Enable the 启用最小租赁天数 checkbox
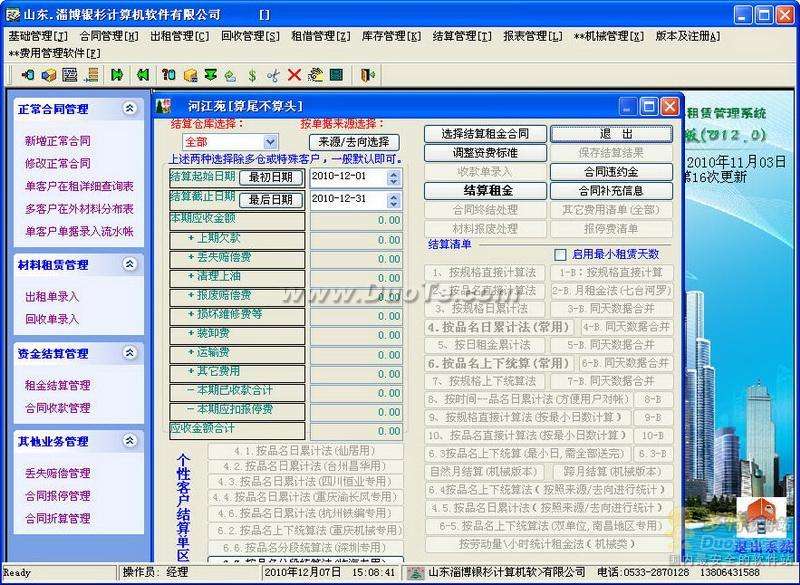800x585 pixels. coord(560,254)
